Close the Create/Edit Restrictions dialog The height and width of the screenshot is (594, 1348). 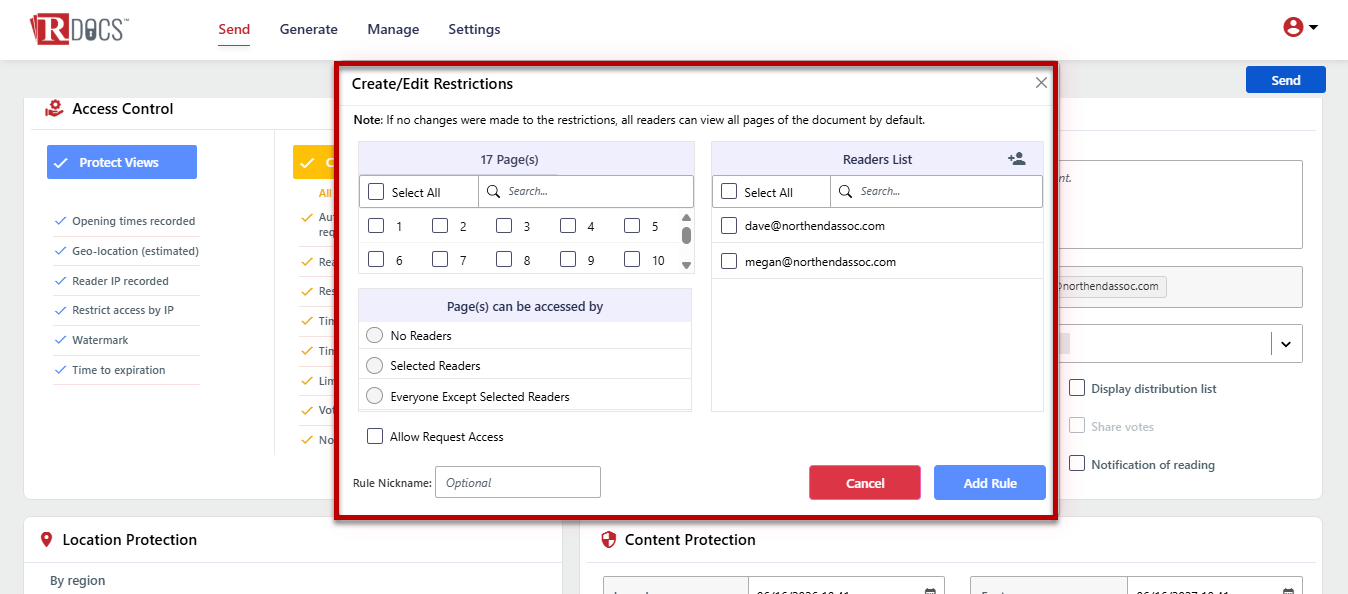point(1041,83)
